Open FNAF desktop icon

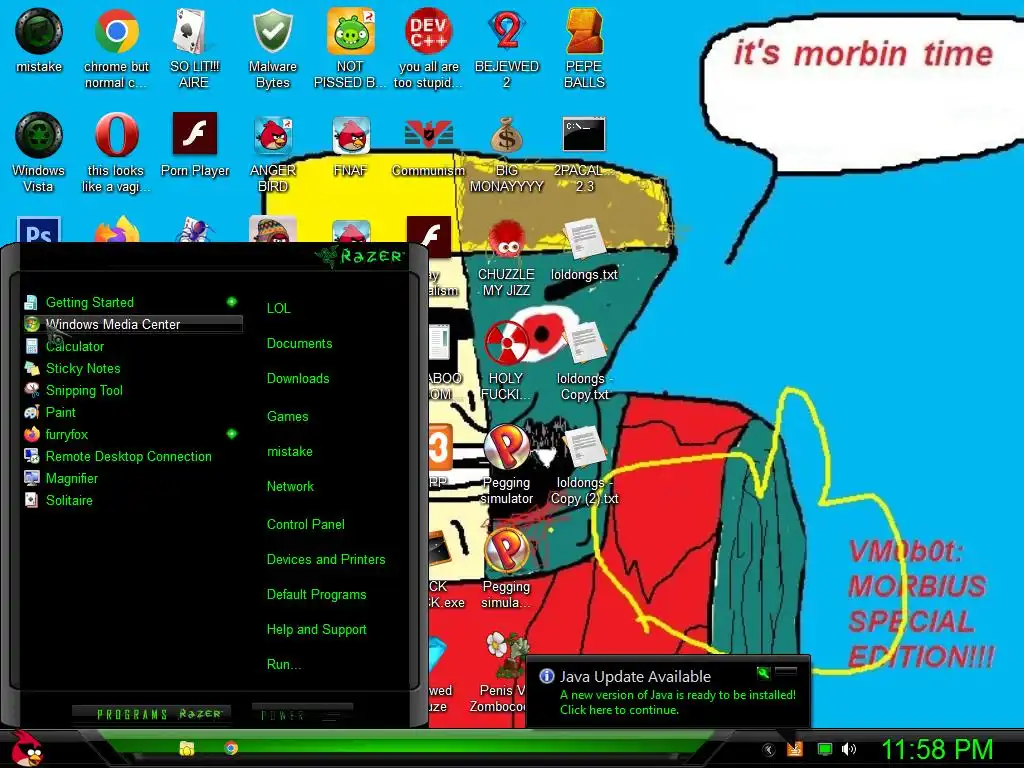coord(350,145)
